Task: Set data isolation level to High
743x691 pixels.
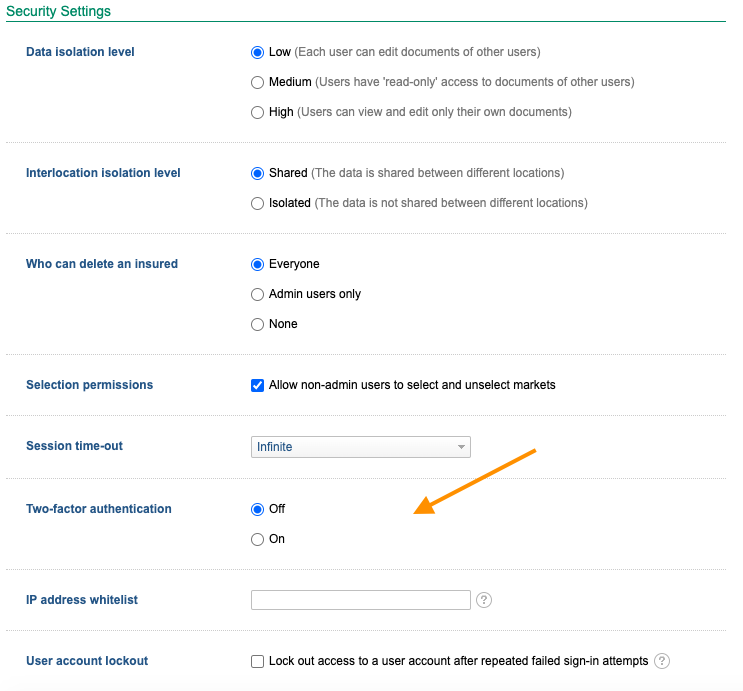Action: click(258, 112)
